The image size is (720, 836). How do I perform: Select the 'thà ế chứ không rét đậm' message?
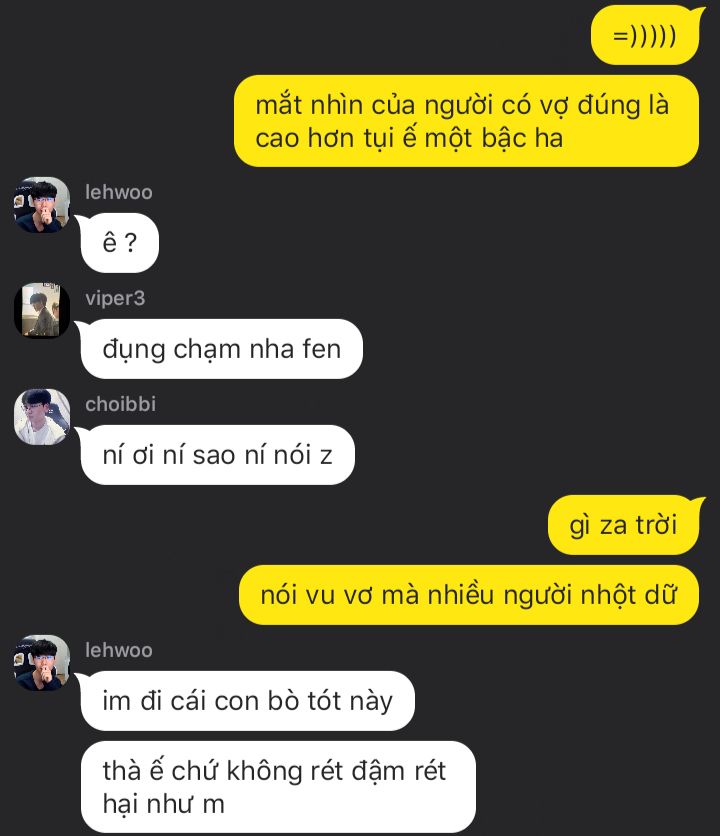coord(278,787)
